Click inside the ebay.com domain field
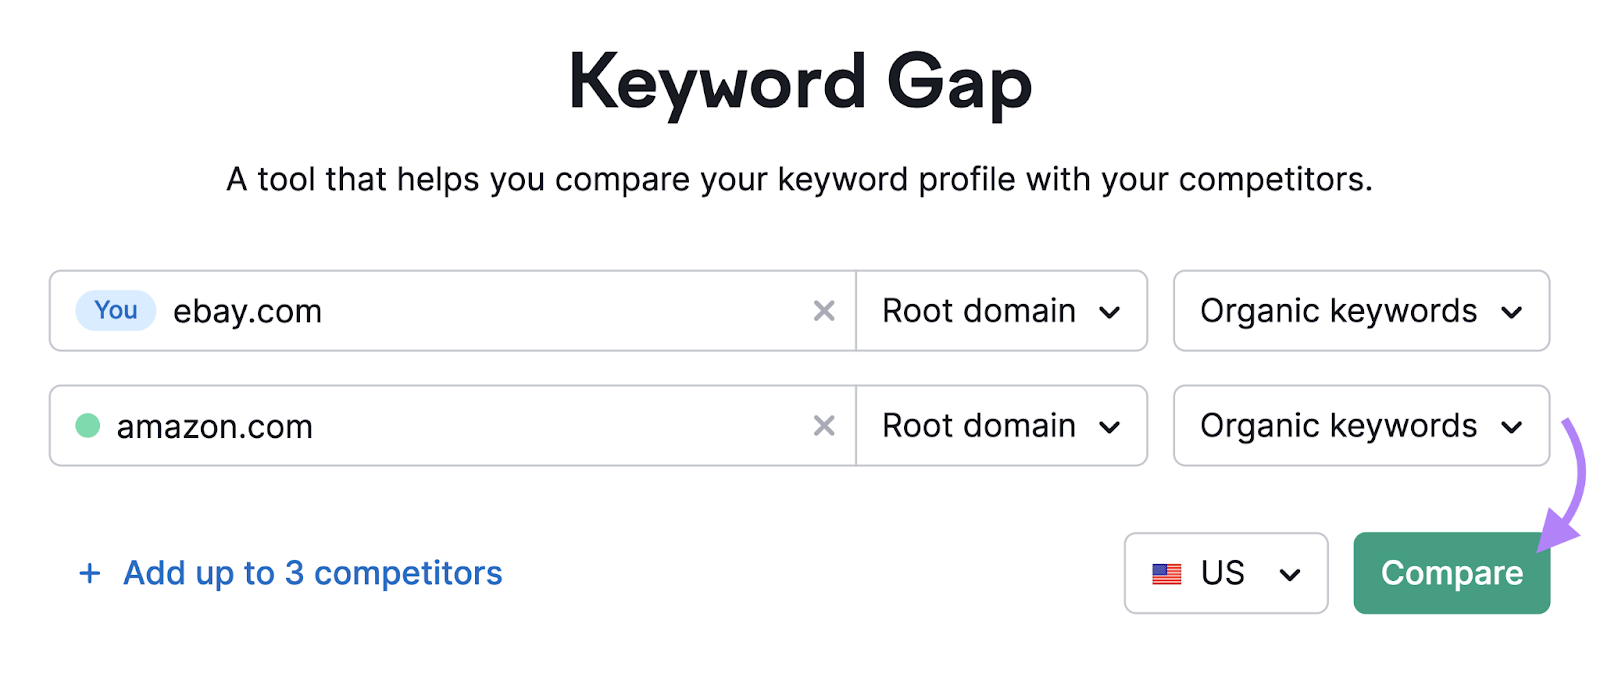This screenshot has width=1600, height=674. [450, 311]
